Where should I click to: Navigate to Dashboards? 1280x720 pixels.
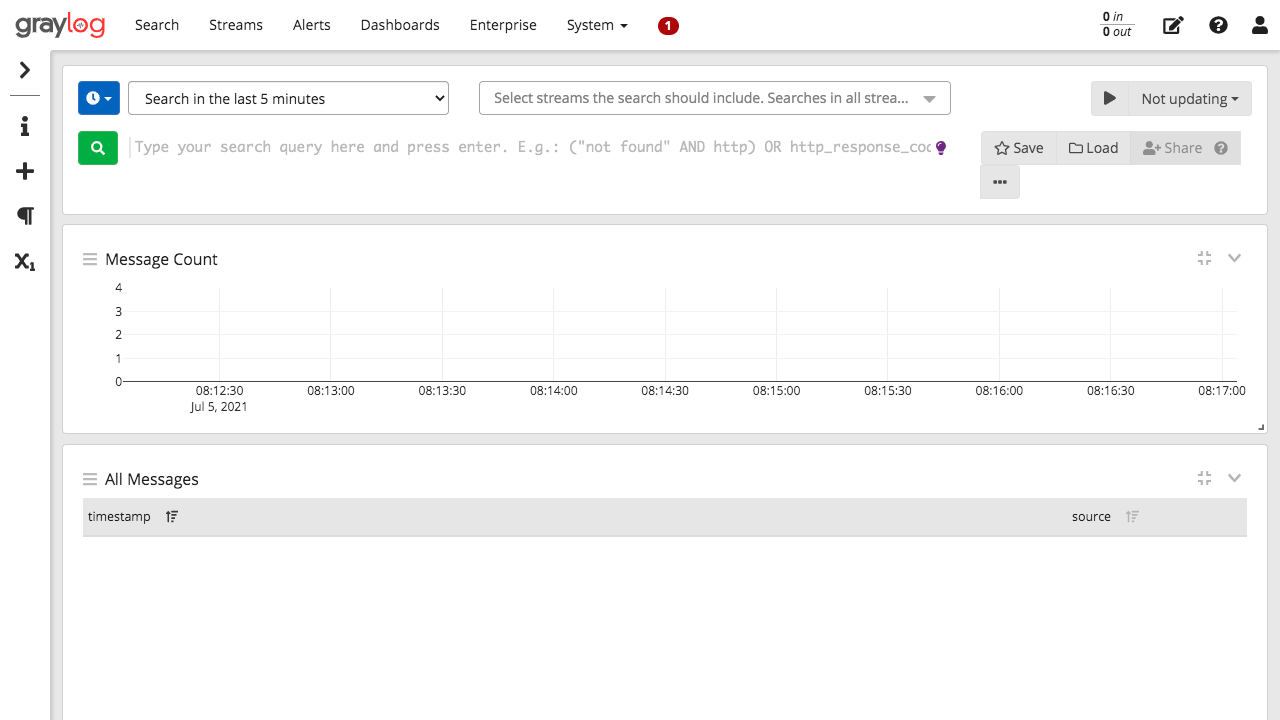click(400, 25)
